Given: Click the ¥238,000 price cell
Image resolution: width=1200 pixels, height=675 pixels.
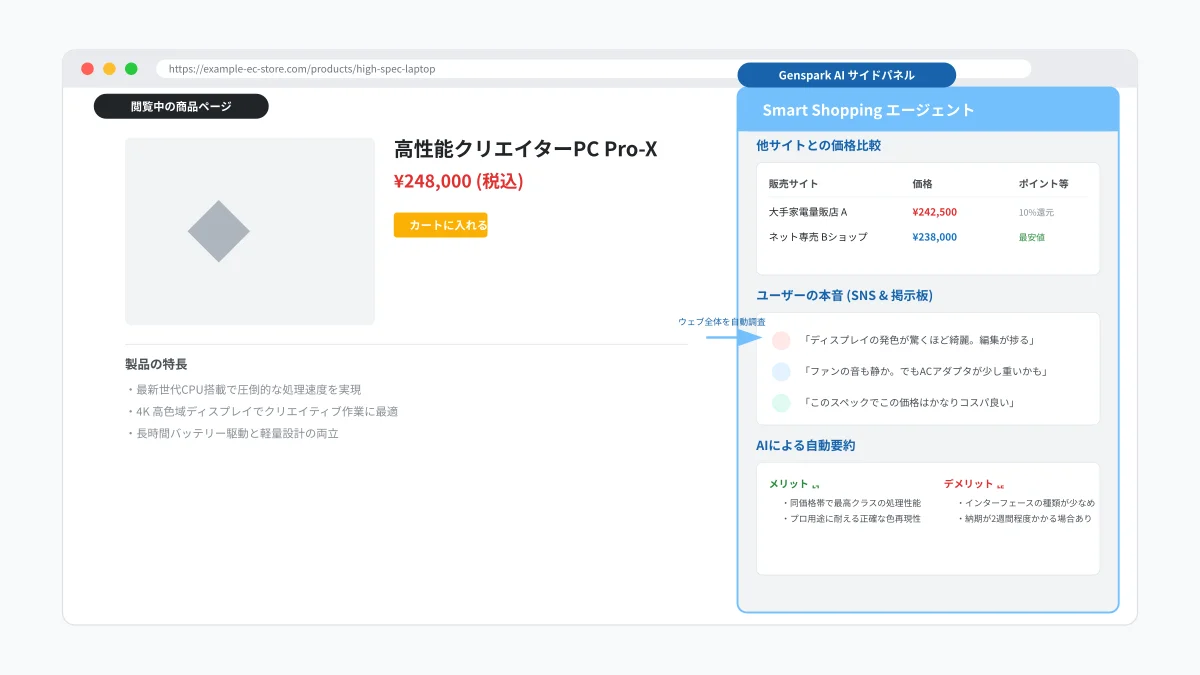Looking at the screenshot, I should tap(934, 237).
